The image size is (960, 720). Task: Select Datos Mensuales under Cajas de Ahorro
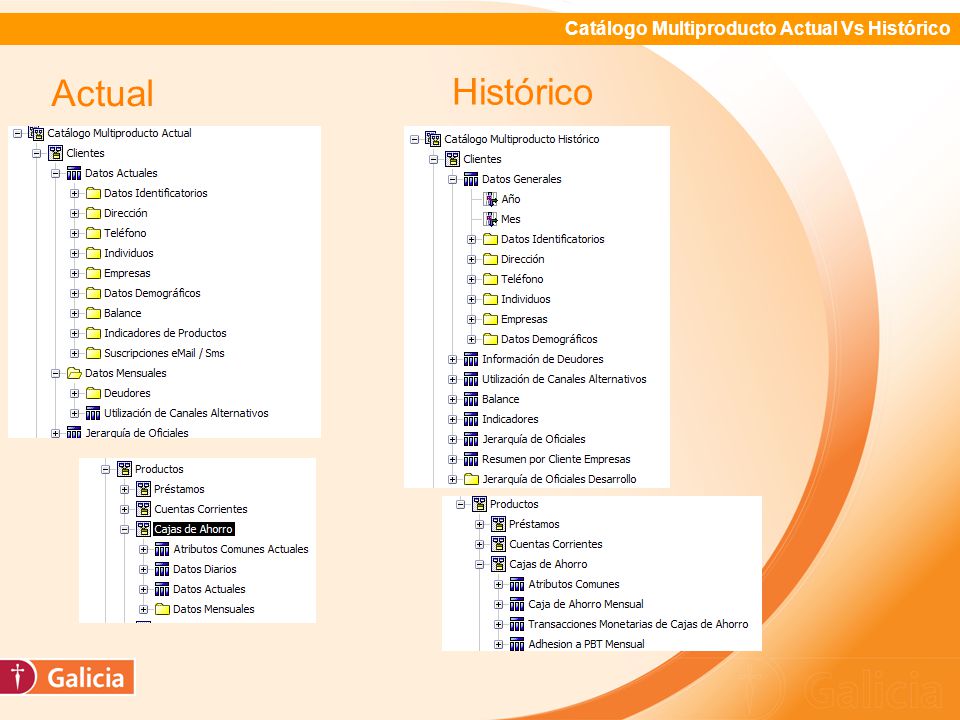coord(214,609)
